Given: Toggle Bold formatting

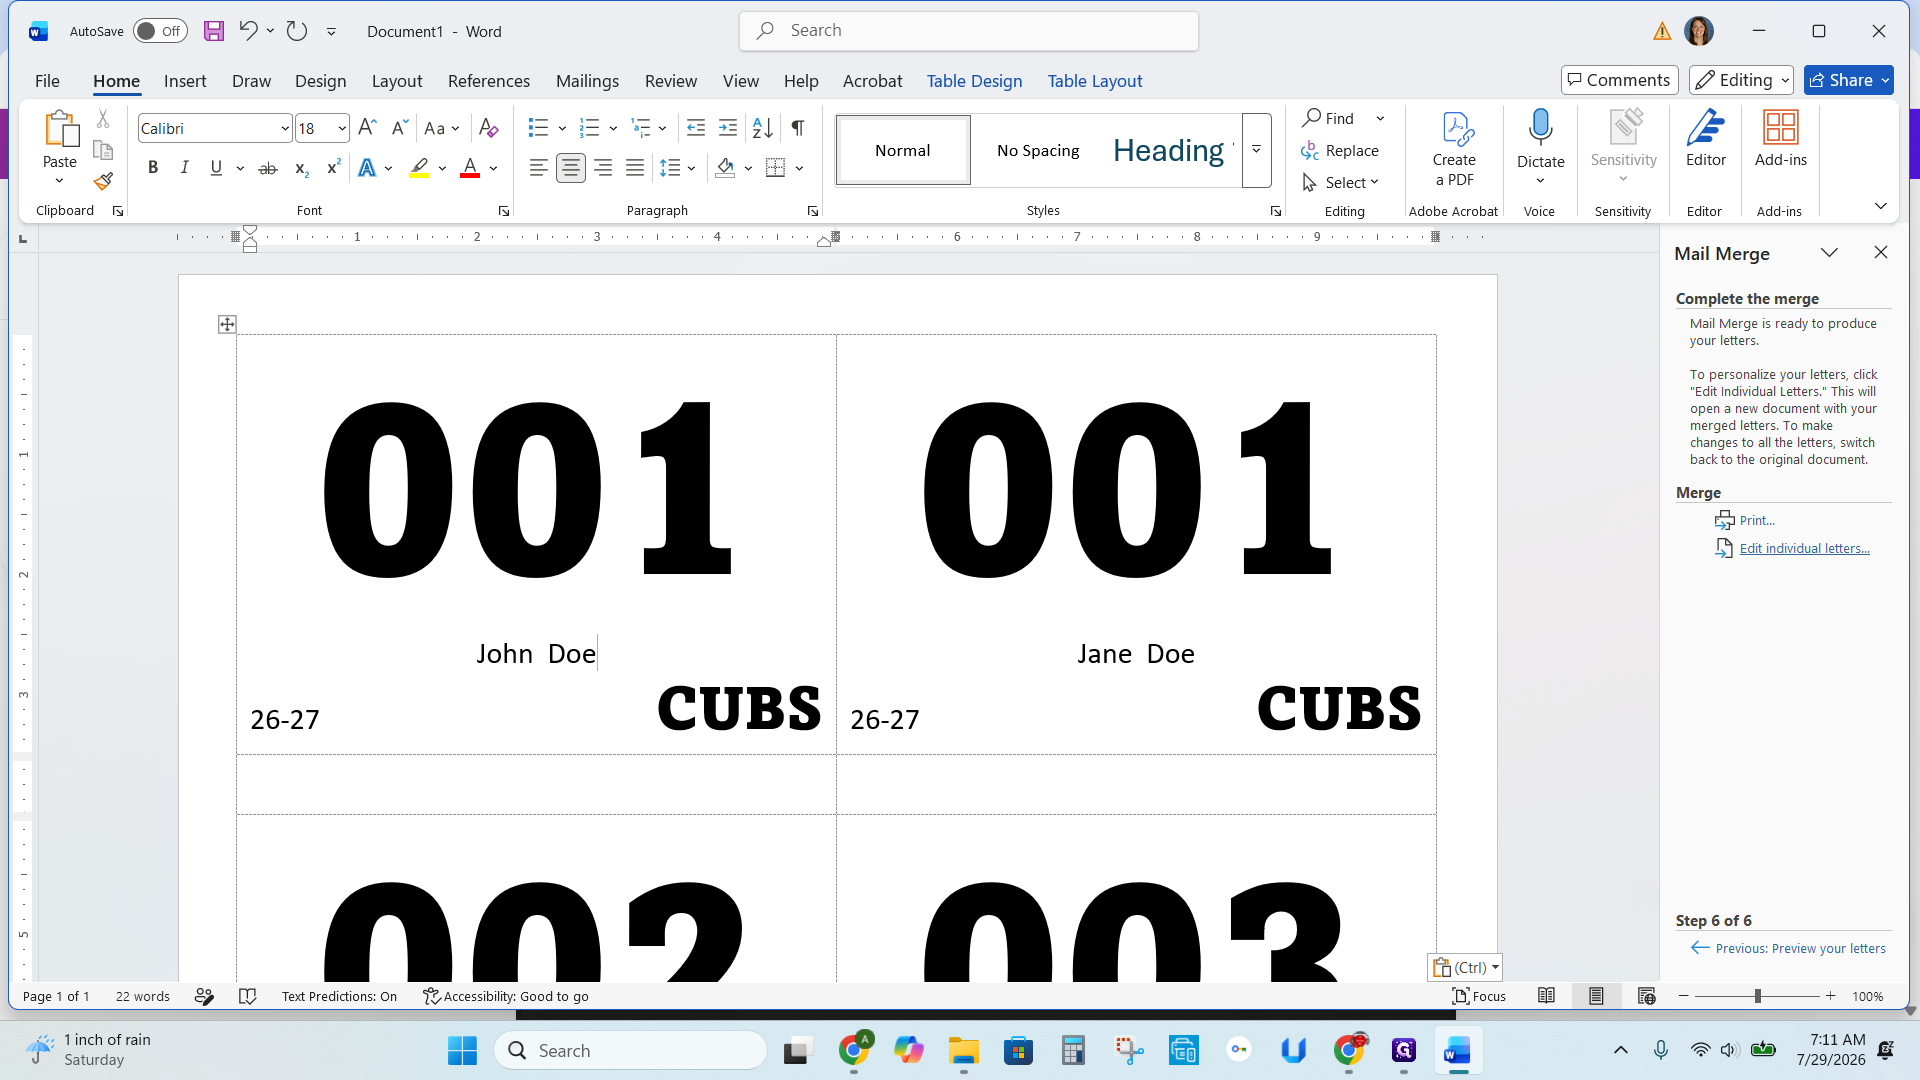Looking at the screenshot, I should [153, 168].
